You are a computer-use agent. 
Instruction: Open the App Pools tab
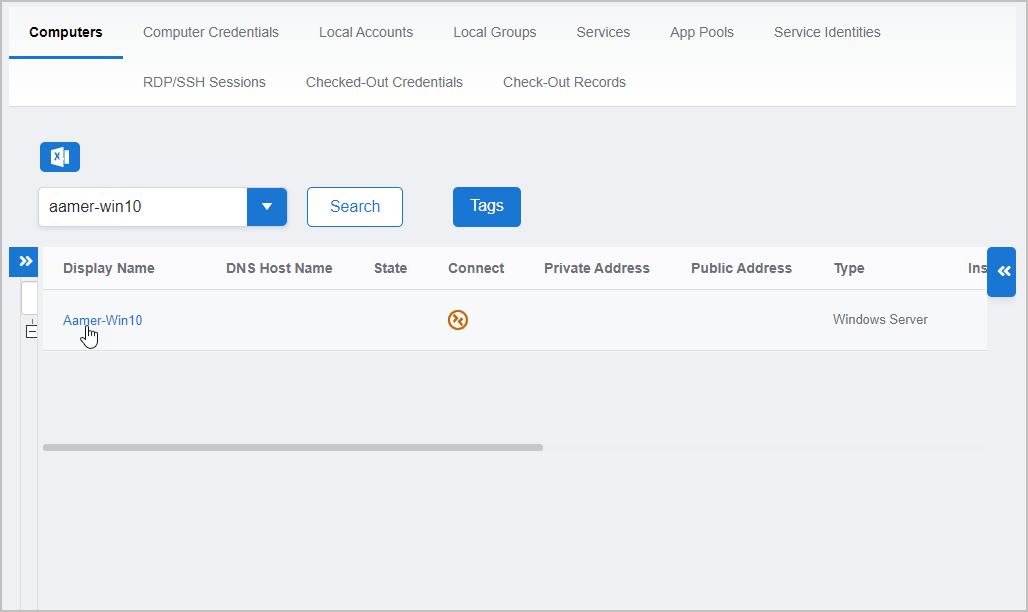[701, 32]
